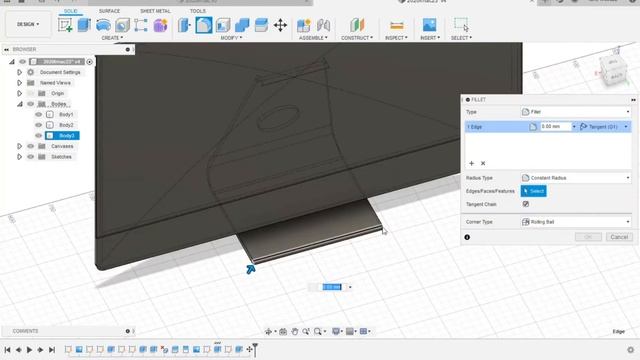Switch to the TOOLS tab
Screen dimensions: 640x360
point(198,11)
